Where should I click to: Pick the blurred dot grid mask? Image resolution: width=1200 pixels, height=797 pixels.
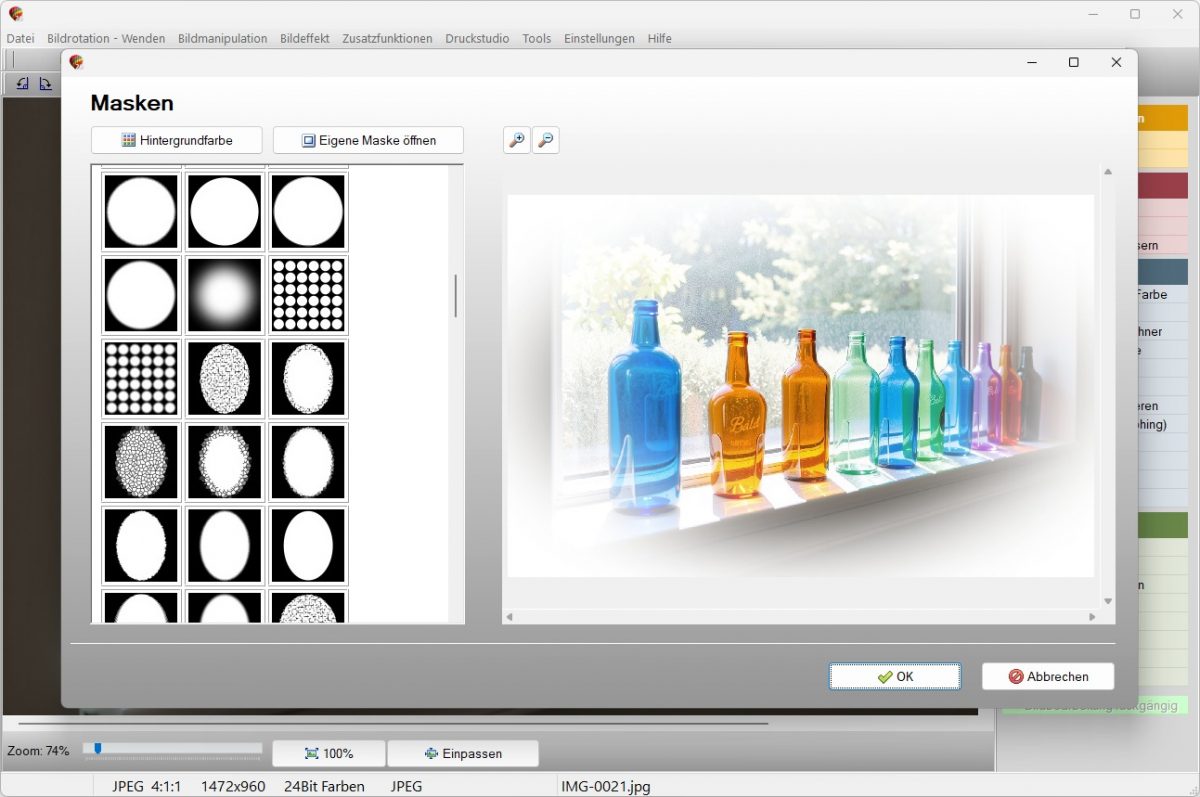click(141, 378)
